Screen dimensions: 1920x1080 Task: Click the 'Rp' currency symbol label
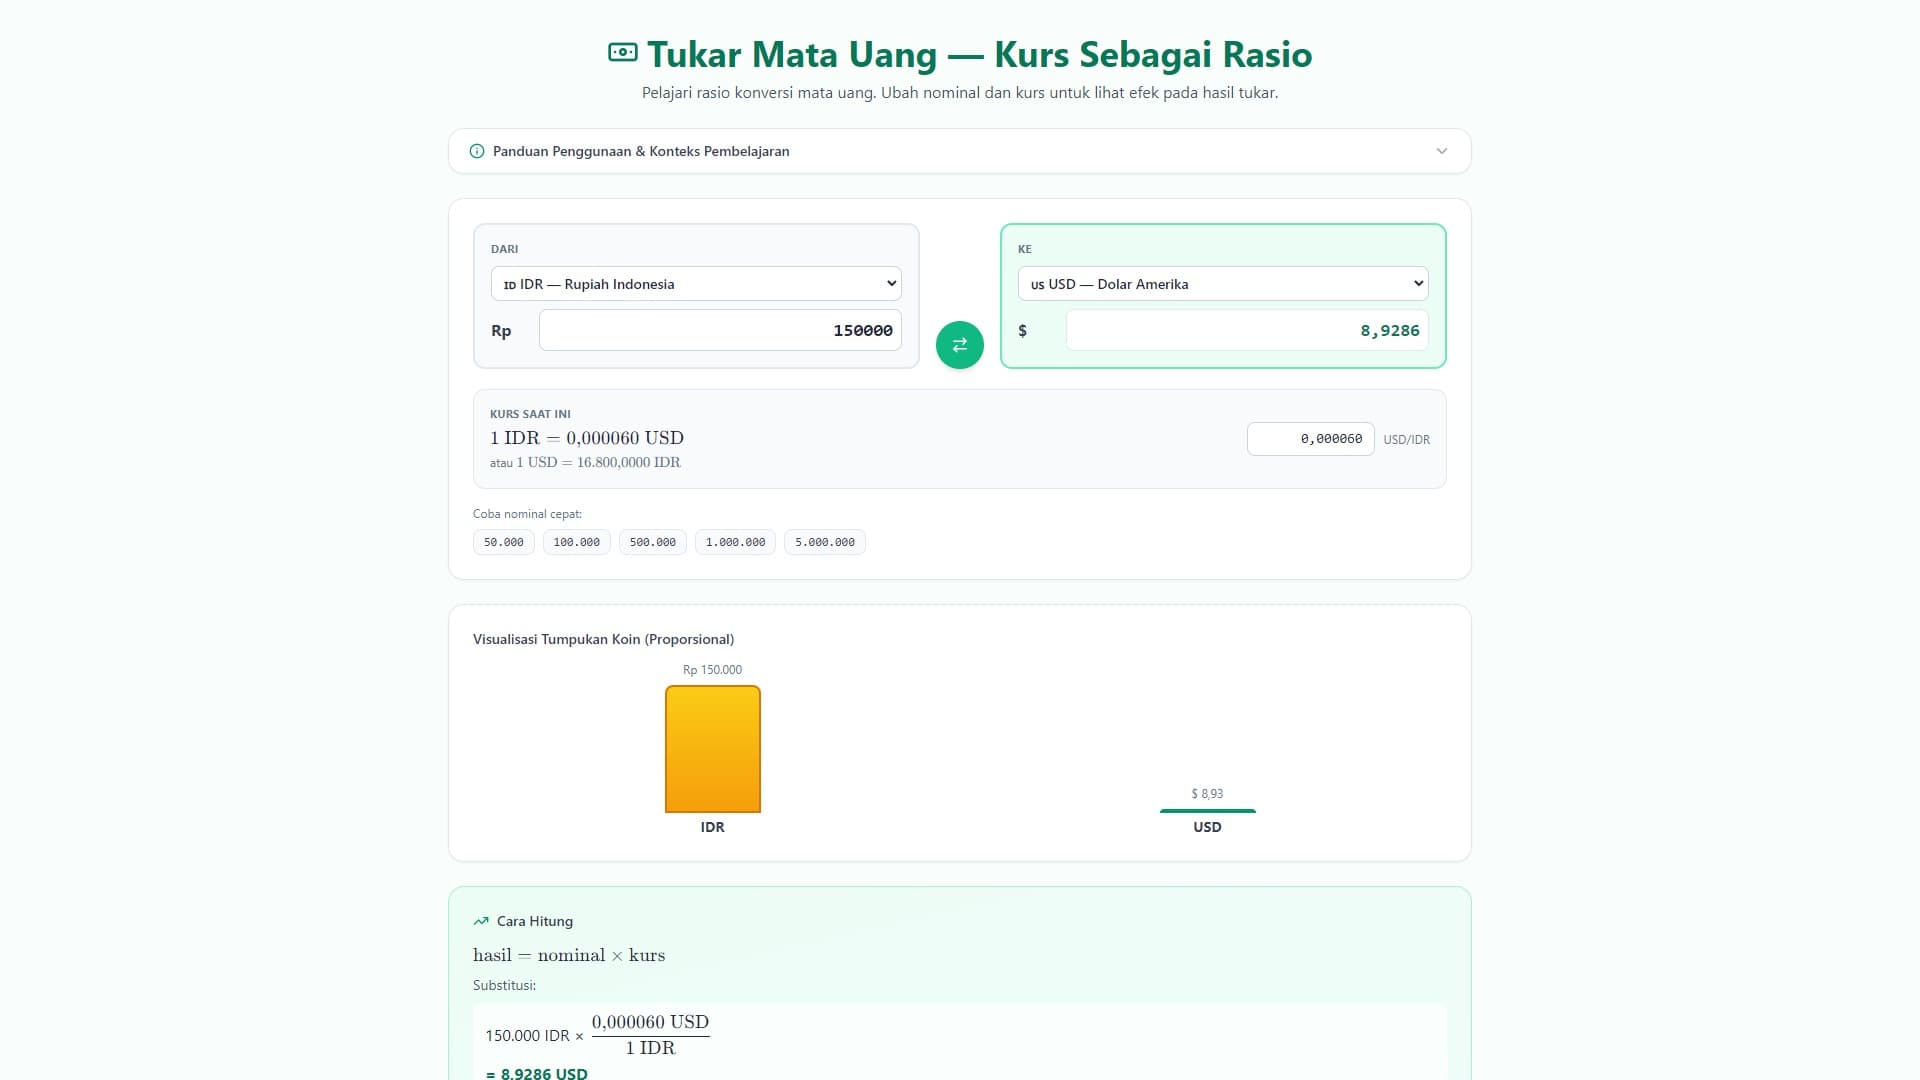pos(501,331)
